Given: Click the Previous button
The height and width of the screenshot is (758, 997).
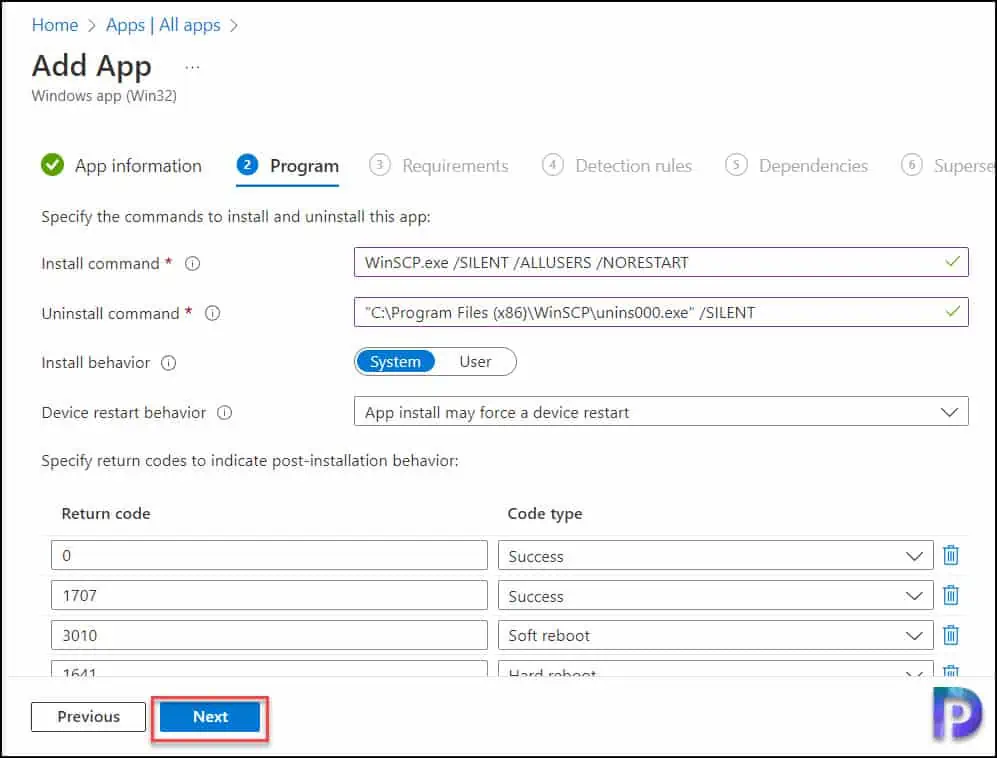Looking at the screenshot, I should coord(88,717).
